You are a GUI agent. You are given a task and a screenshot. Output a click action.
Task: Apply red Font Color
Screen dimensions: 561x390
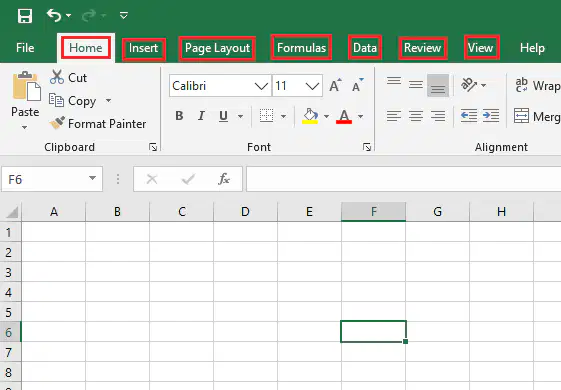point(344,116)
